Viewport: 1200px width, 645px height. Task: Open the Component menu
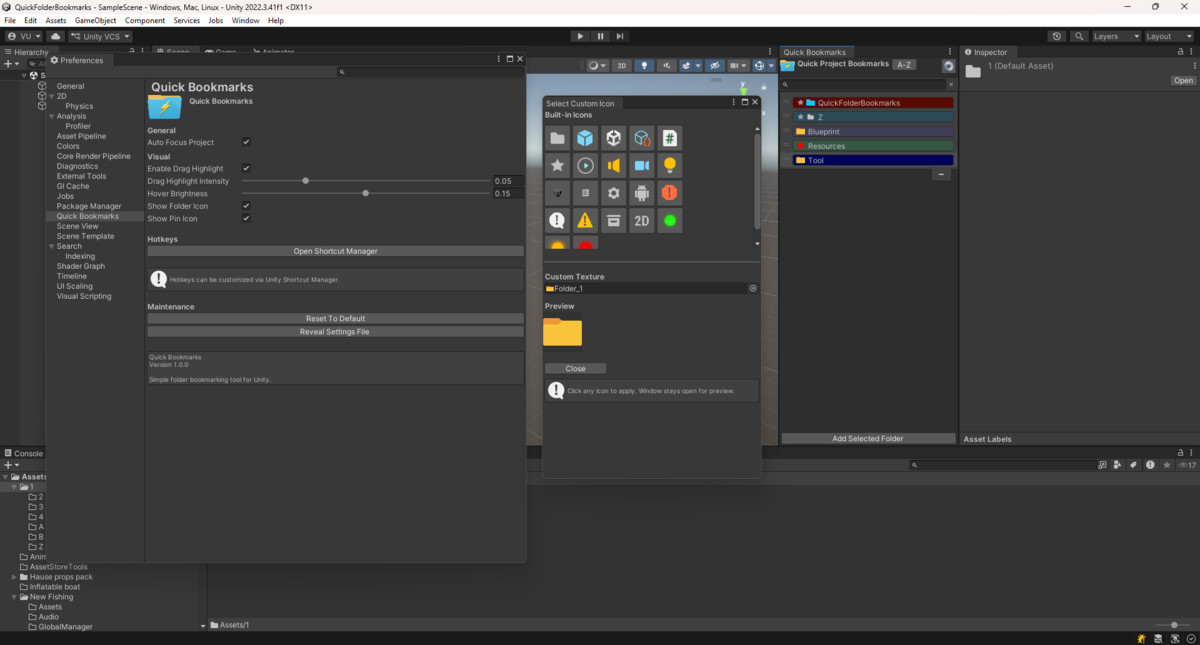pos(145,20)
